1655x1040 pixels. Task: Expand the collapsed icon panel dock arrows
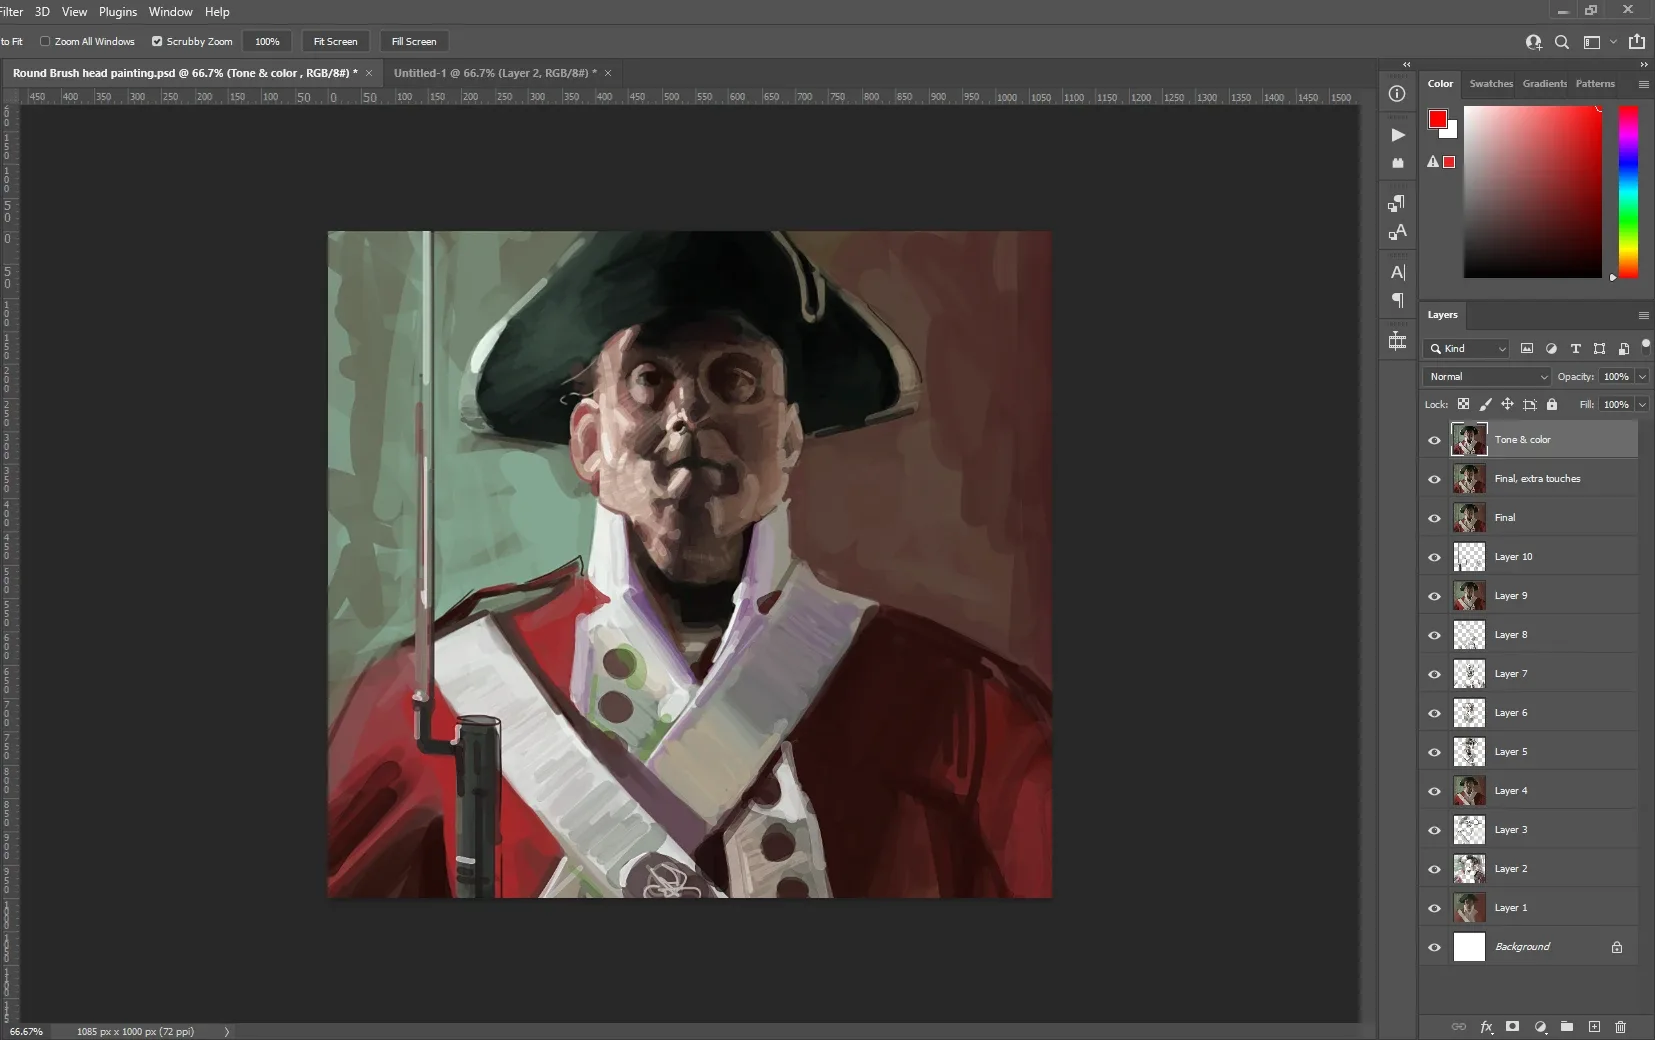(x=1407, y=64)
